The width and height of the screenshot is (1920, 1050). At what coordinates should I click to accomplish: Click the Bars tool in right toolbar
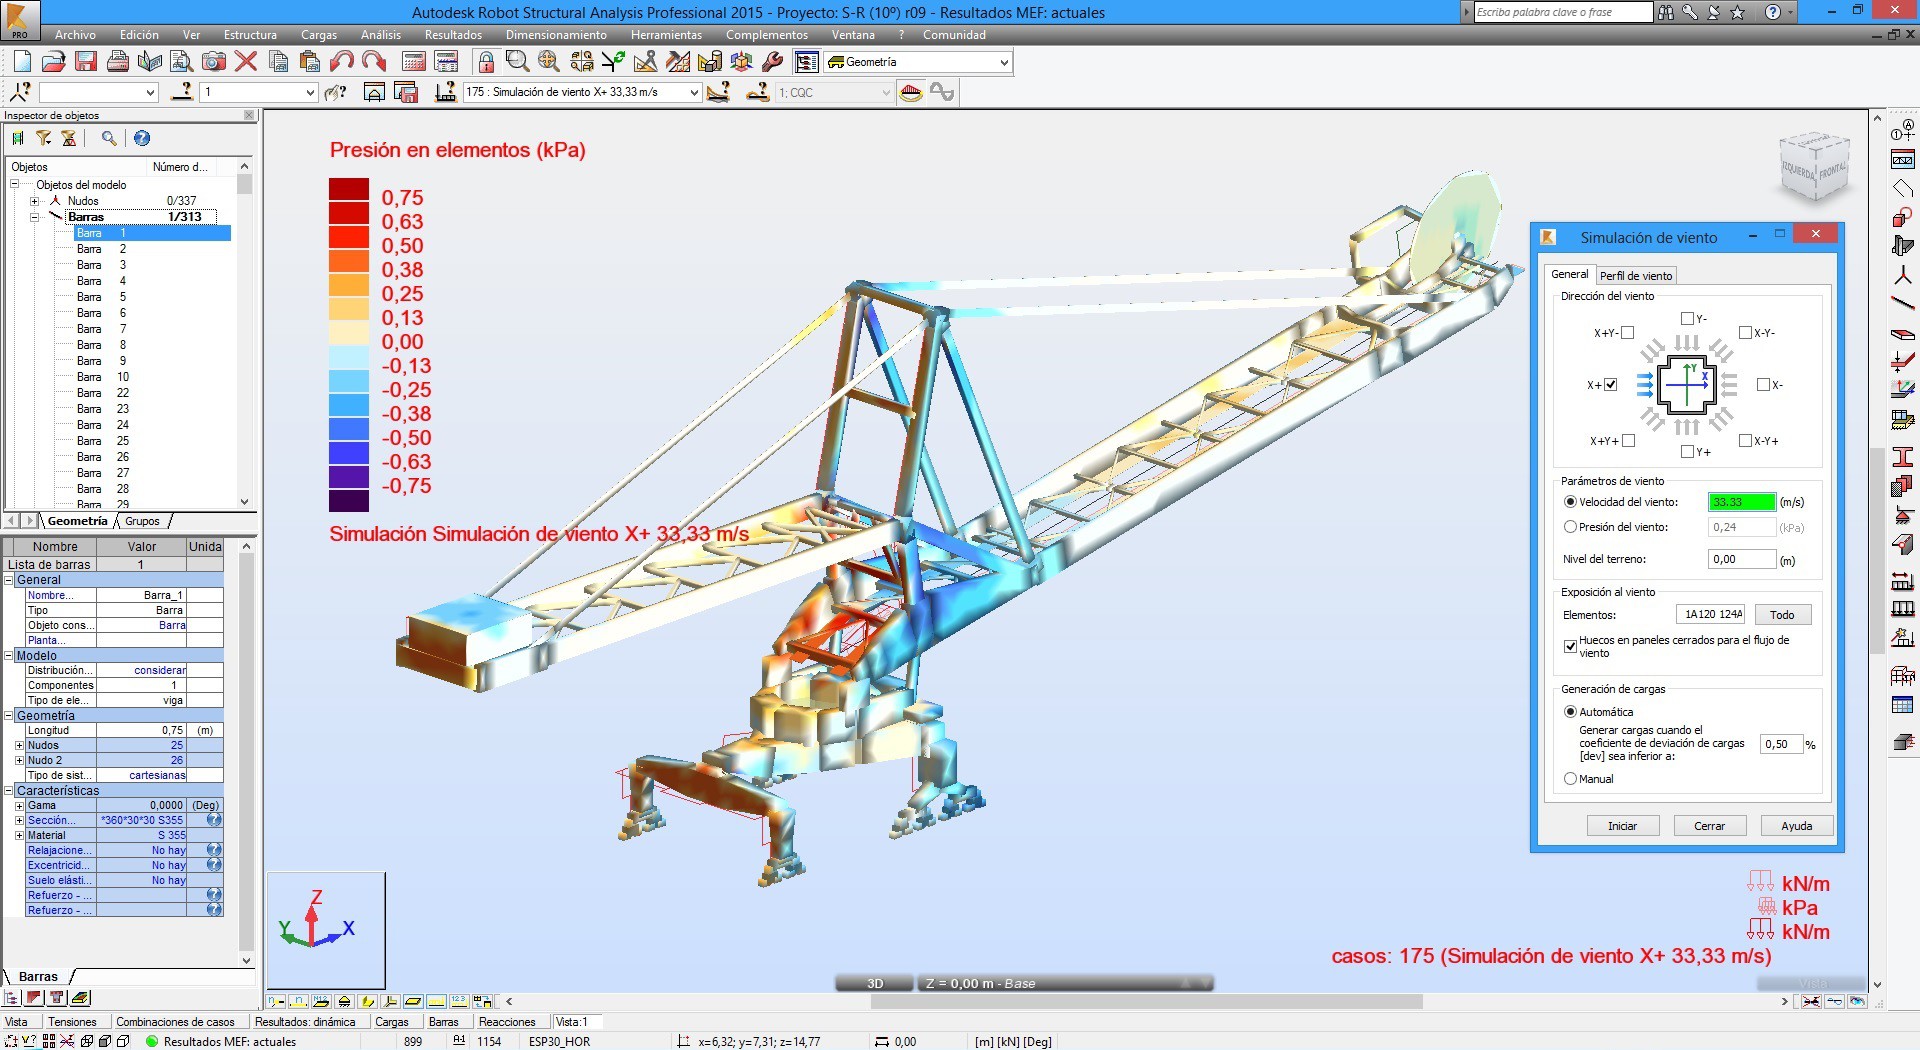point(1903,302)
